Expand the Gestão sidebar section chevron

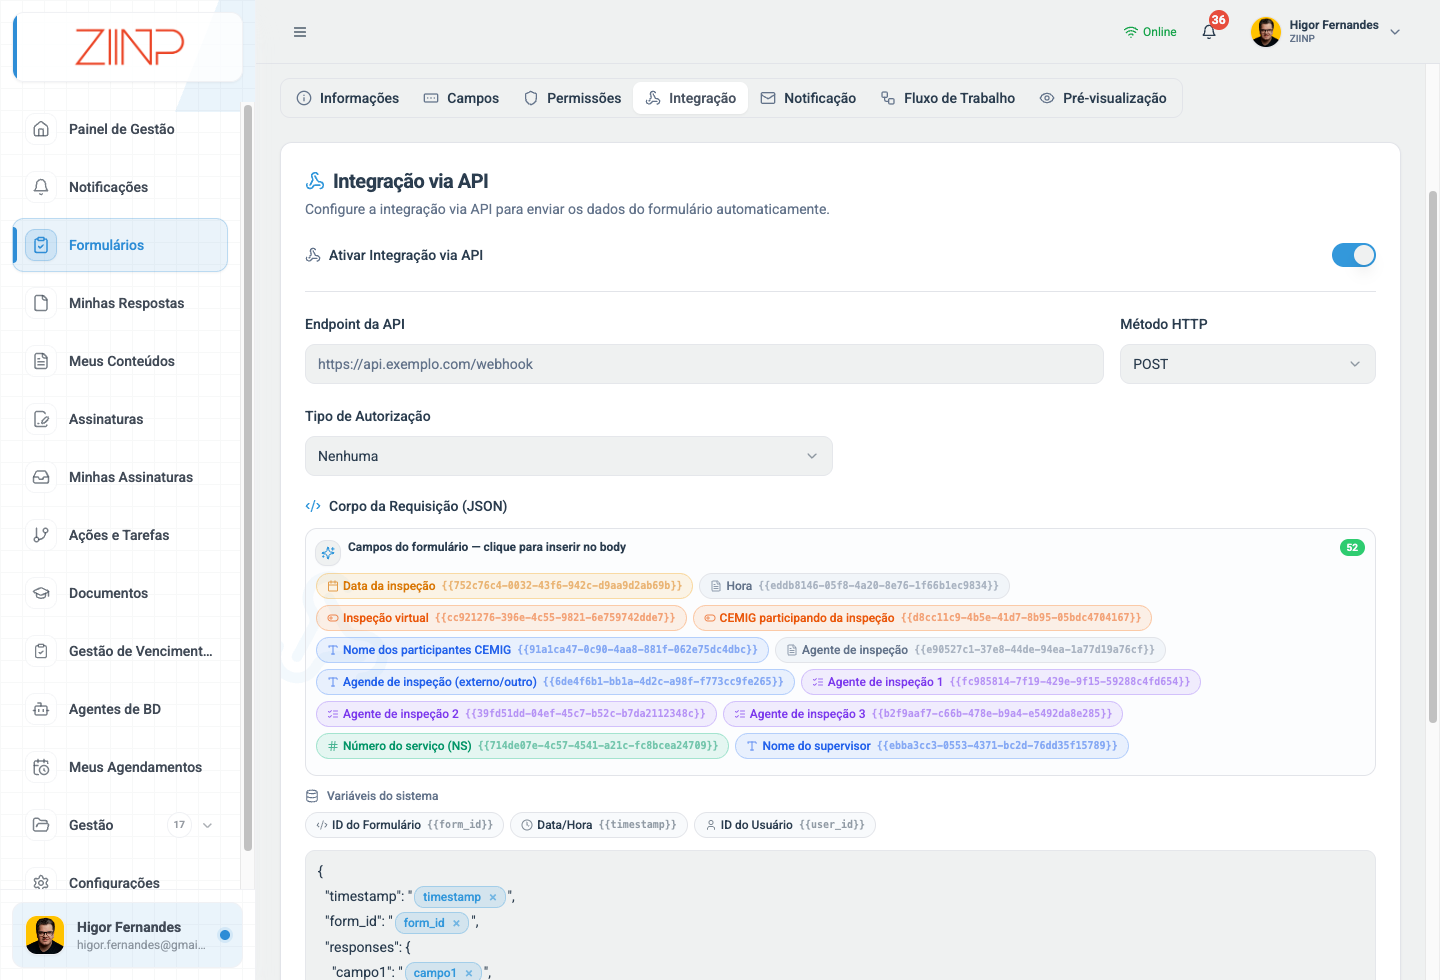click(x=208, y=825)
